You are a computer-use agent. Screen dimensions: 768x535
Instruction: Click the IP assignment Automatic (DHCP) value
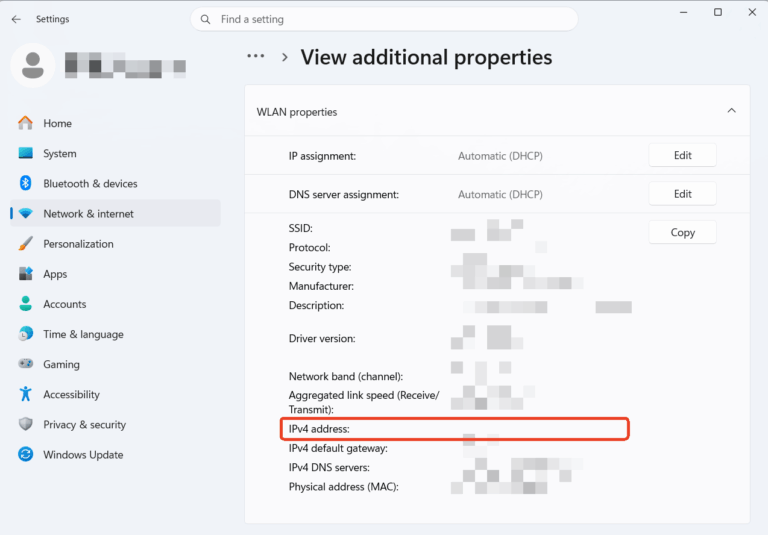pos(500,156)
